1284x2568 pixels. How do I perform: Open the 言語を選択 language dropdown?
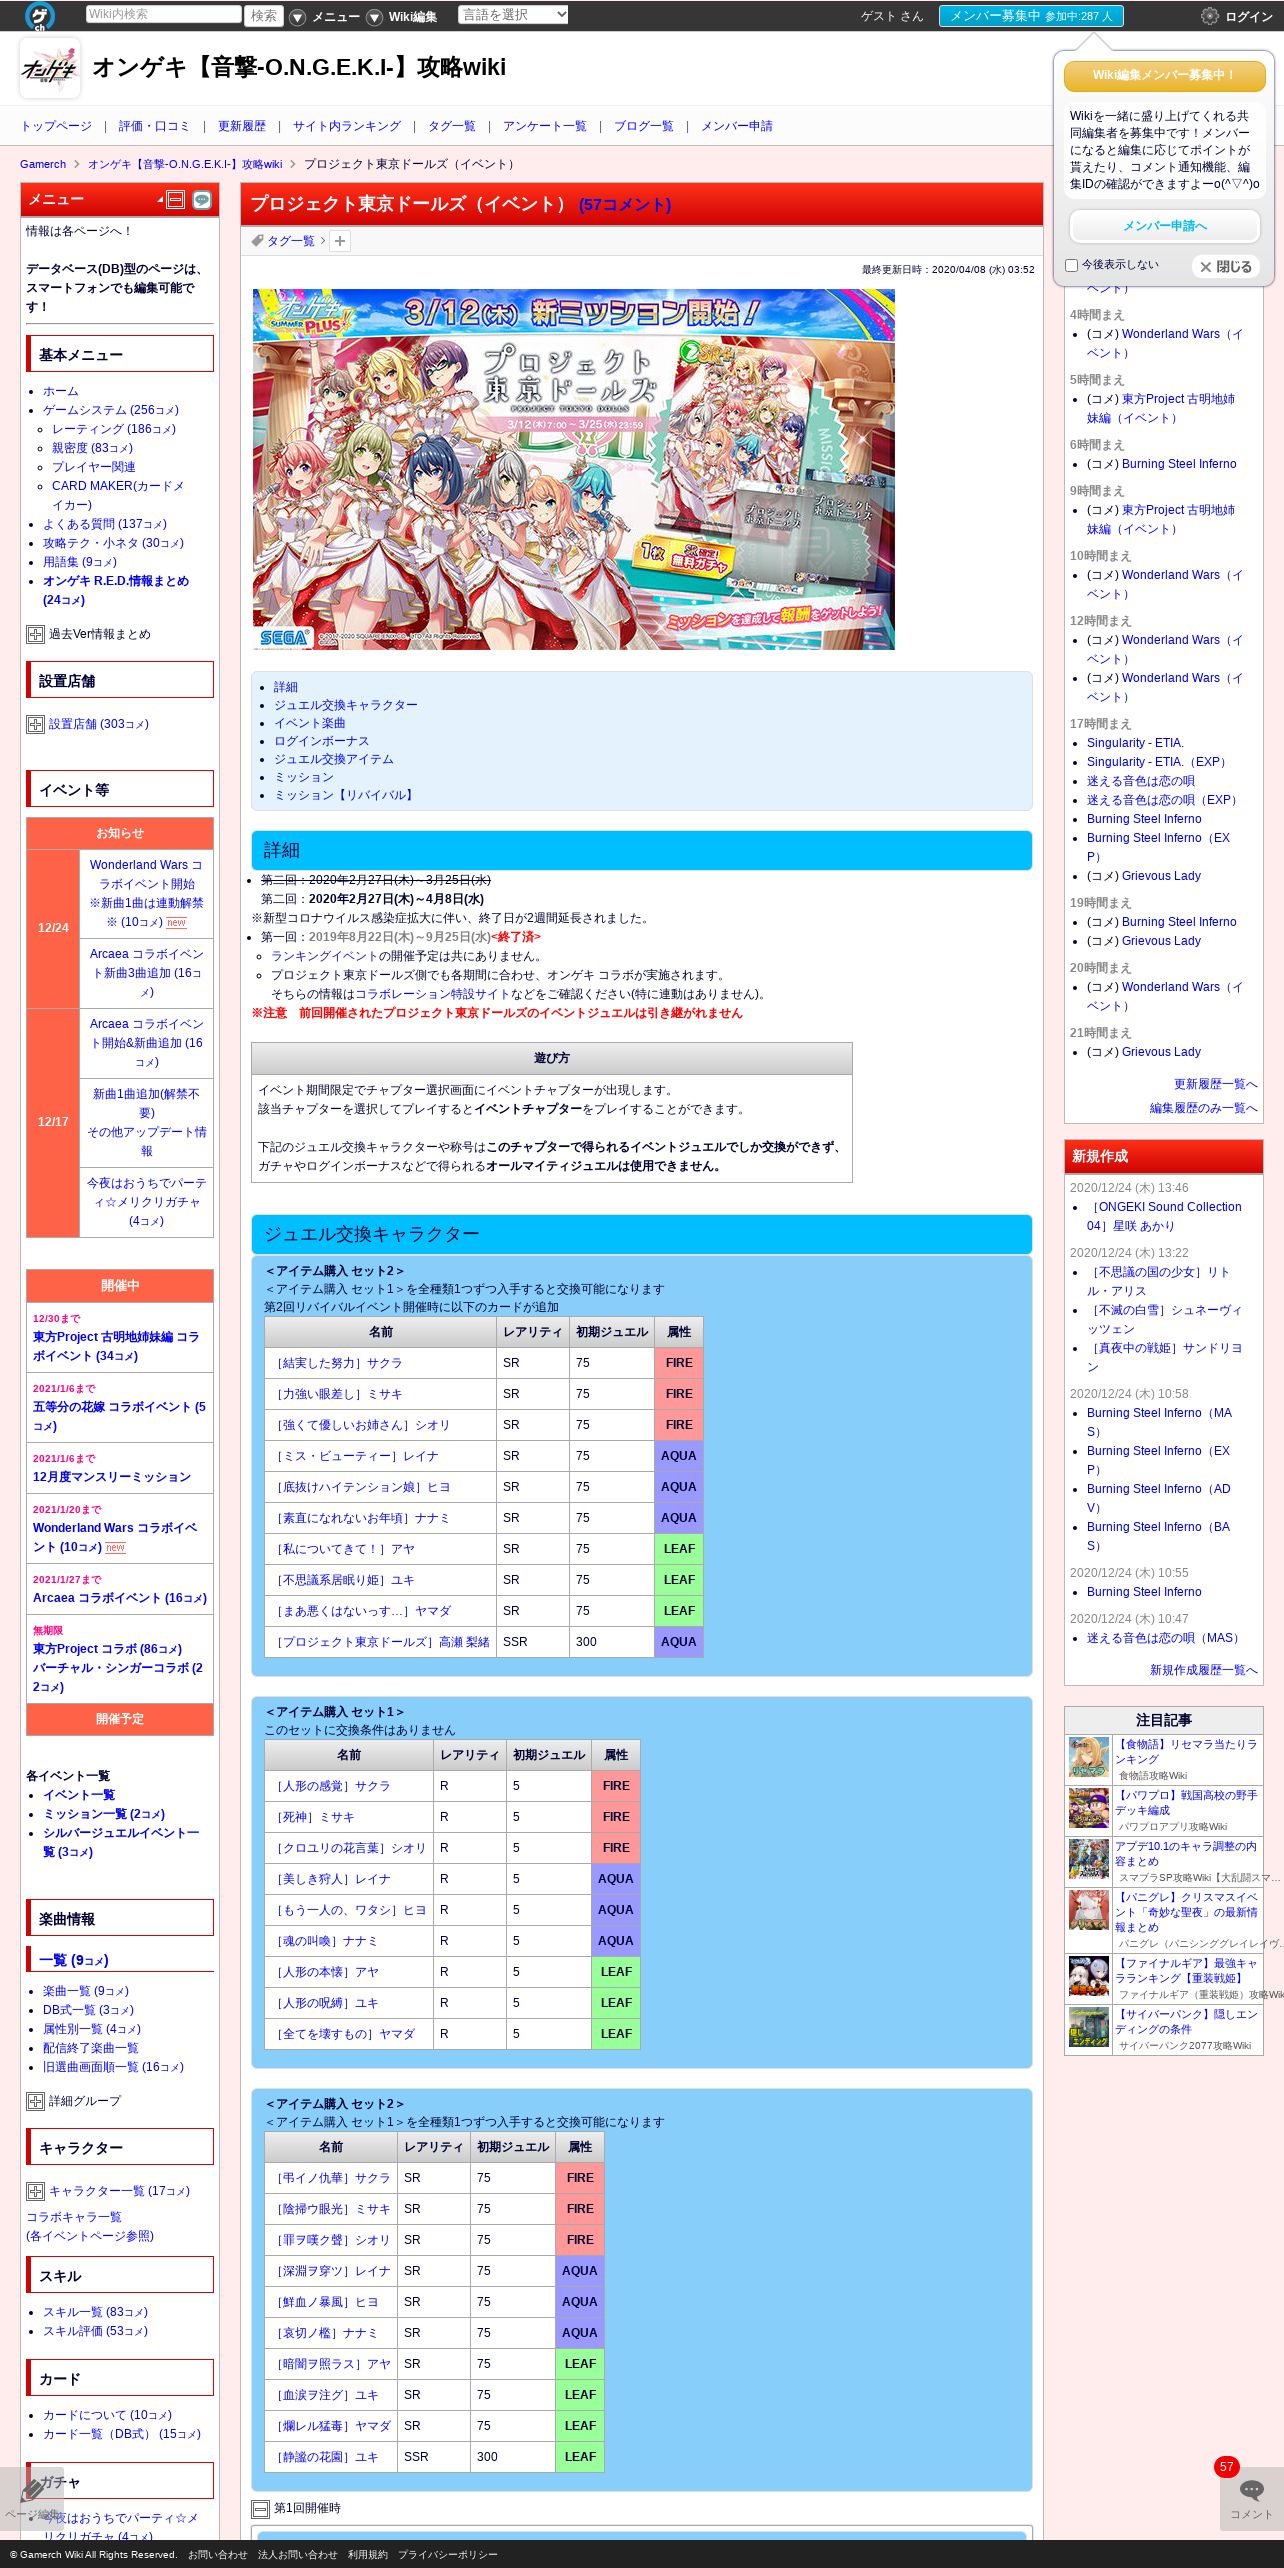coord(513,15)
